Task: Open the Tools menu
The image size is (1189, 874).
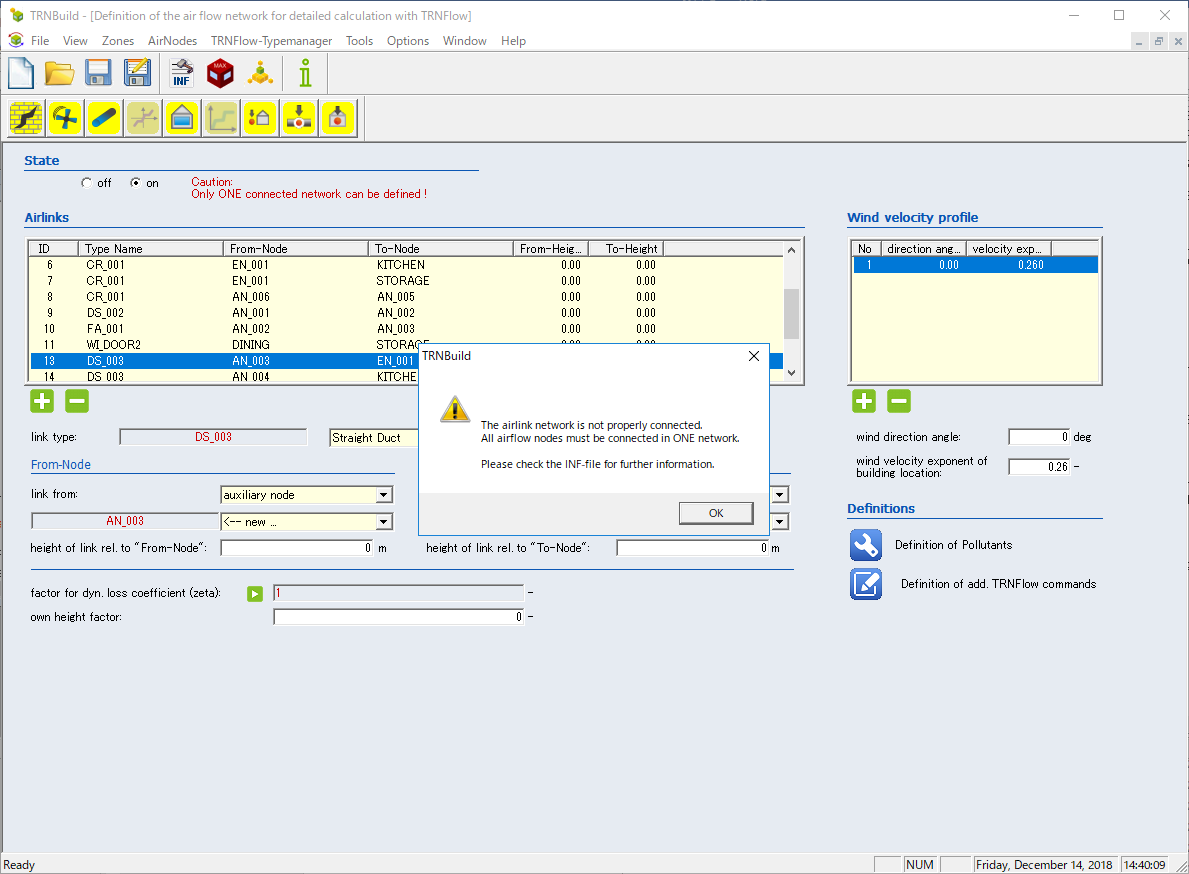Action: [x=359, y=41]
